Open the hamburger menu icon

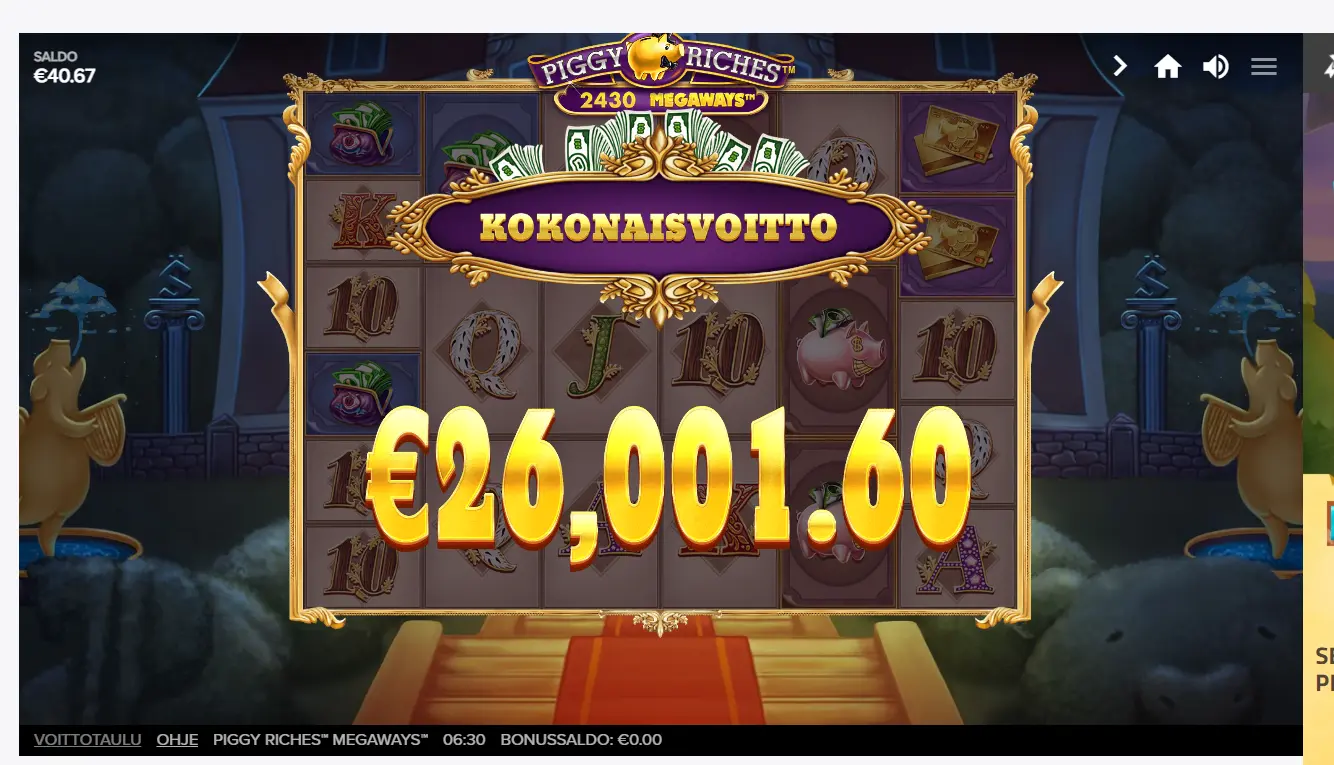1264,67
